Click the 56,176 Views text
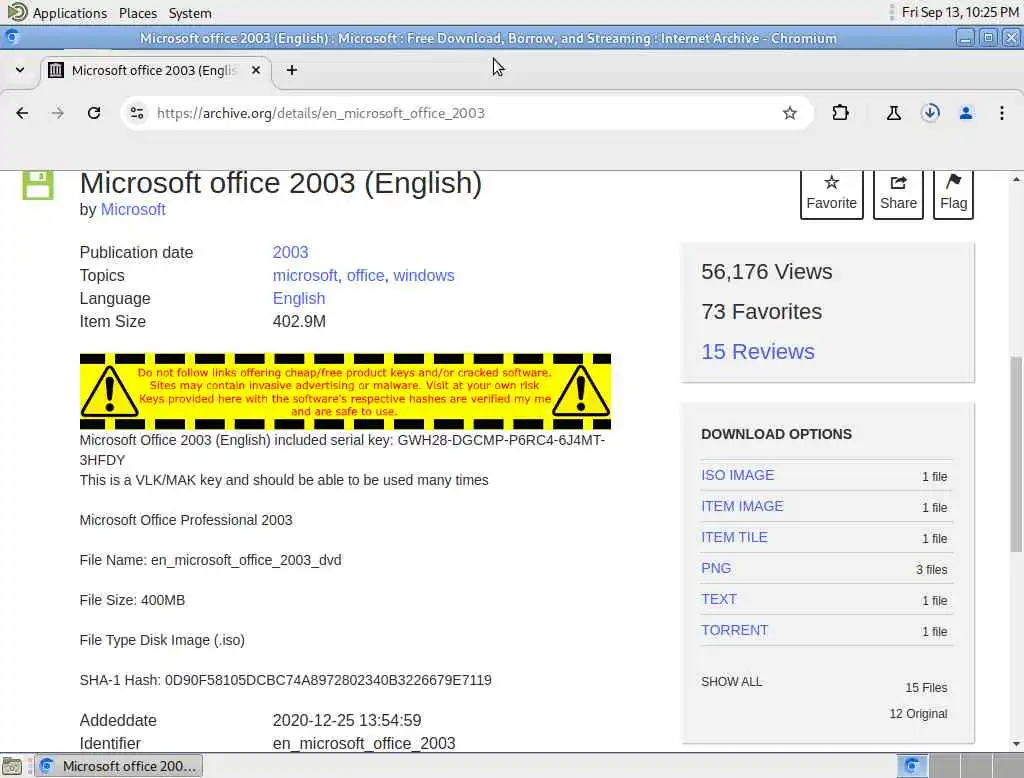 tap(767, 272)
